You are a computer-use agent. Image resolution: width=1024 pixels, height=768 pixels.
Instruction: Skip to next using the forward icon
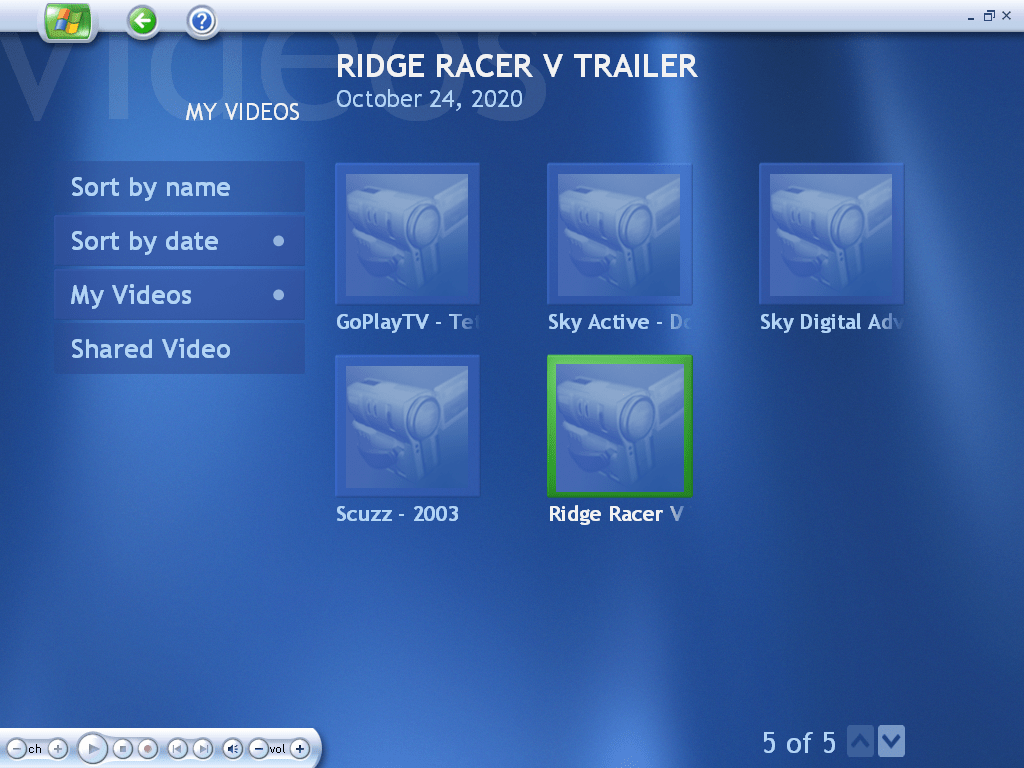tap(202, 749)
